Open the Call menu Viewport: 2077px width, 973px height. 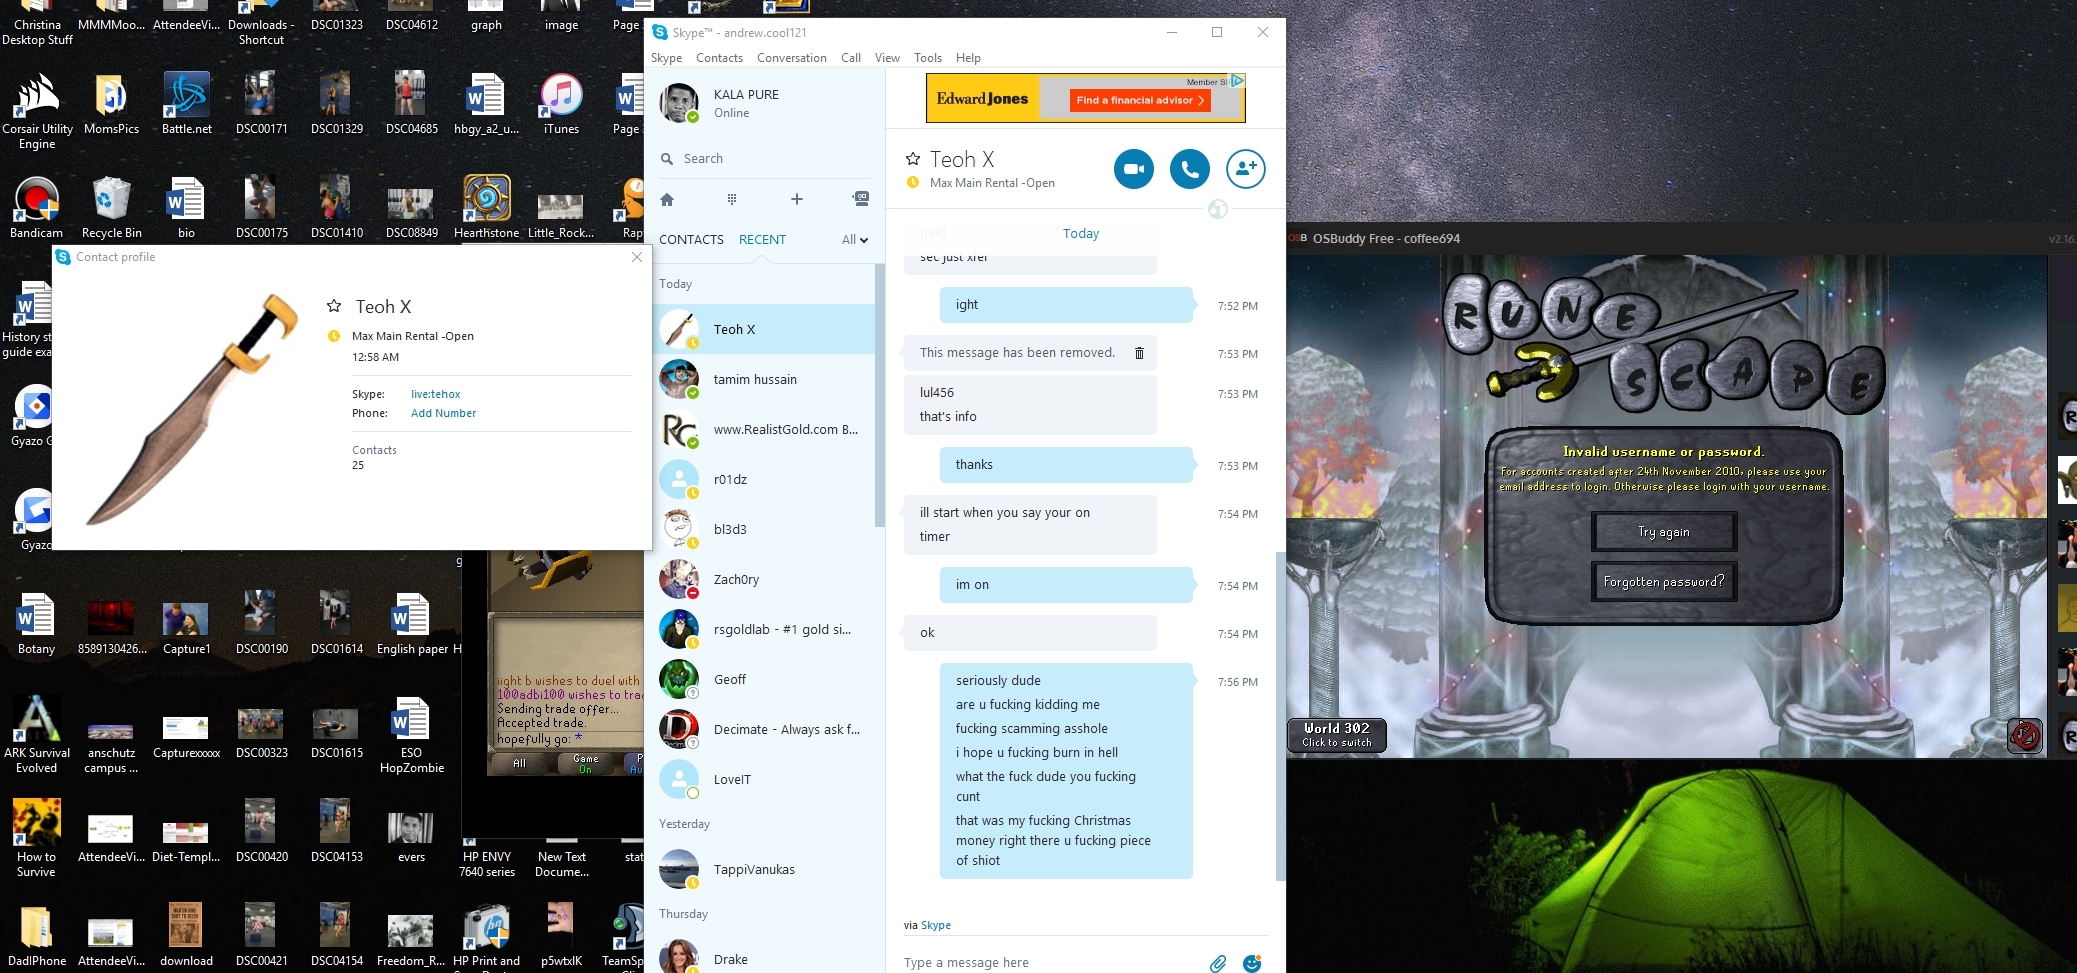tap(851, 58)
